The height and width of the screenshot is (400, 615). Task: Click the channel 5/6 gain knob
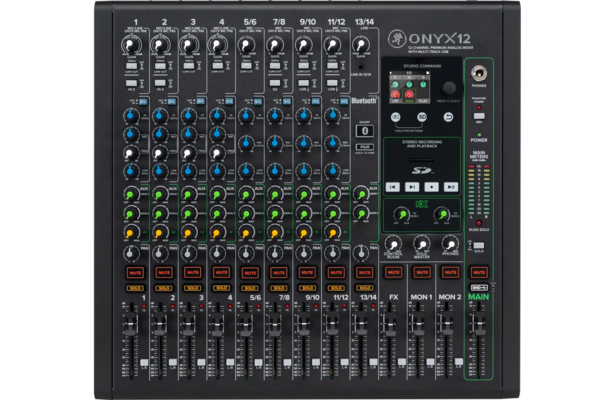[x=246, y=45]
